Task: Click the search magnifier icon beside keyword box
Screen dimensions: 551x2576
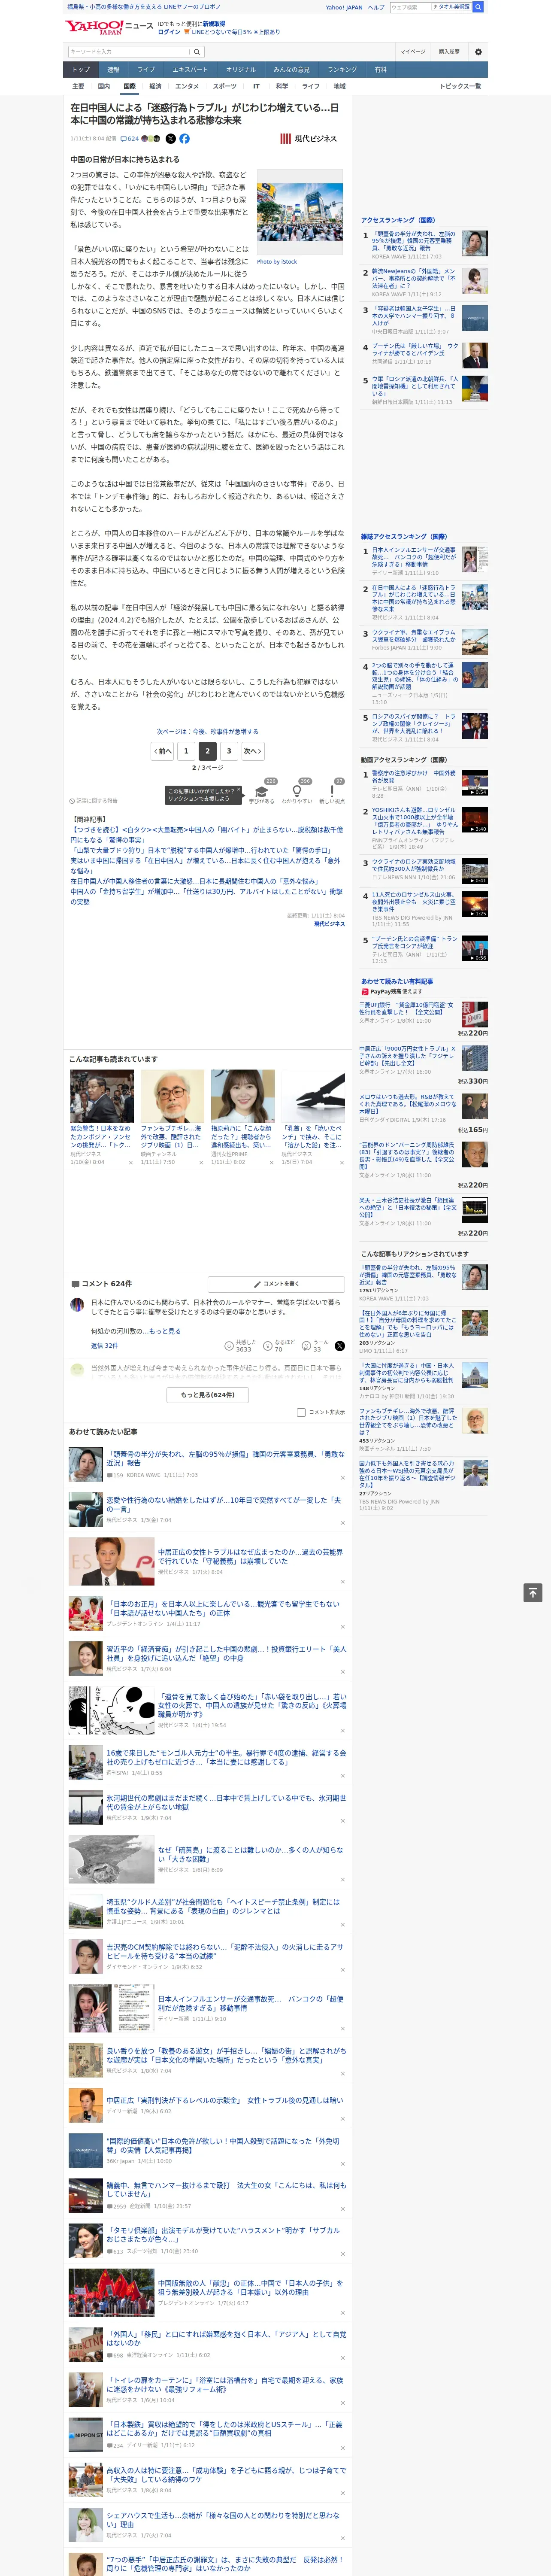Action: 197,52
